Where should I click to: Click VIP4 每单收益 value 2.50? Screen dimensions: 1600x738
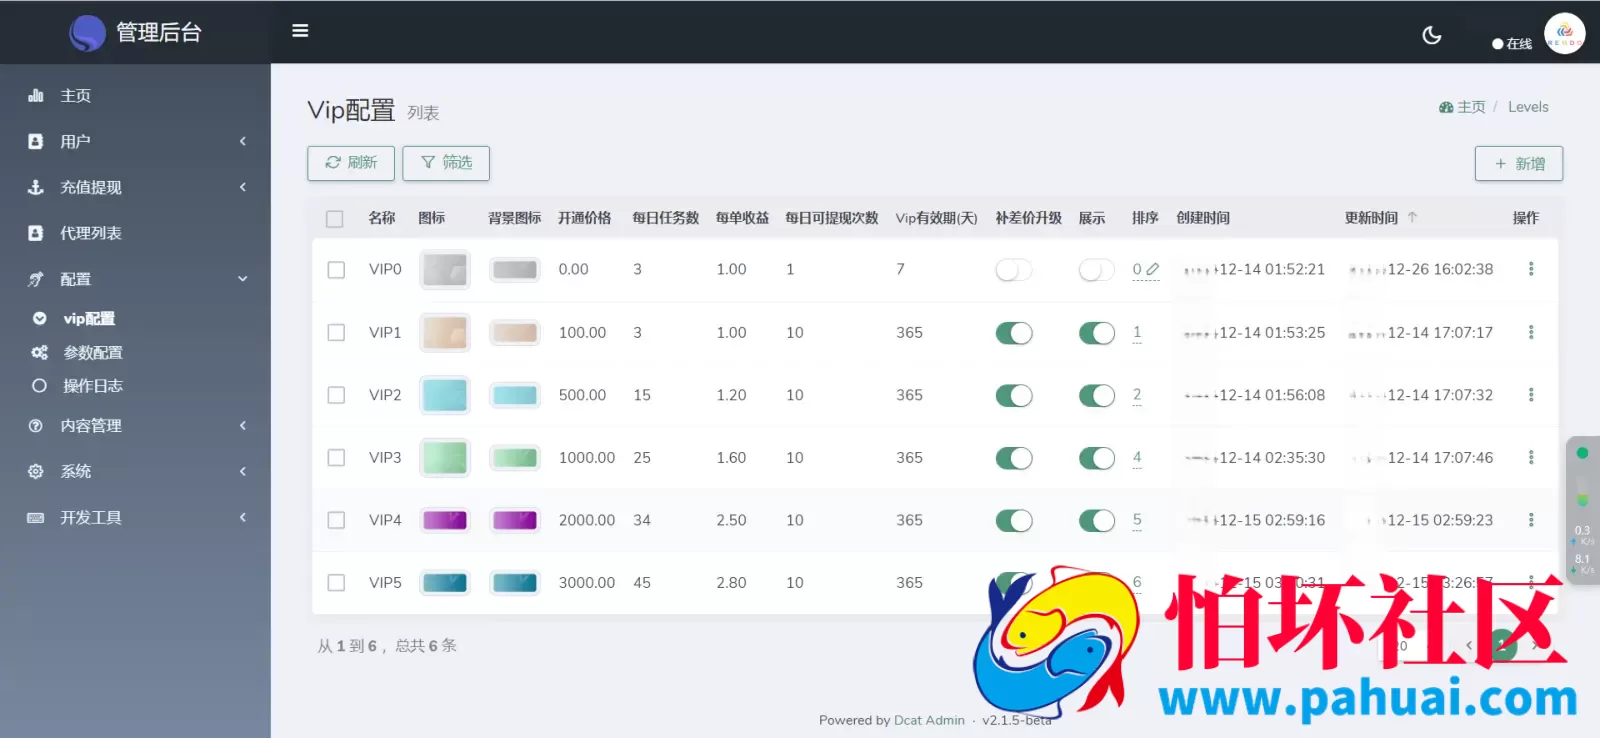tap(731, 520)
